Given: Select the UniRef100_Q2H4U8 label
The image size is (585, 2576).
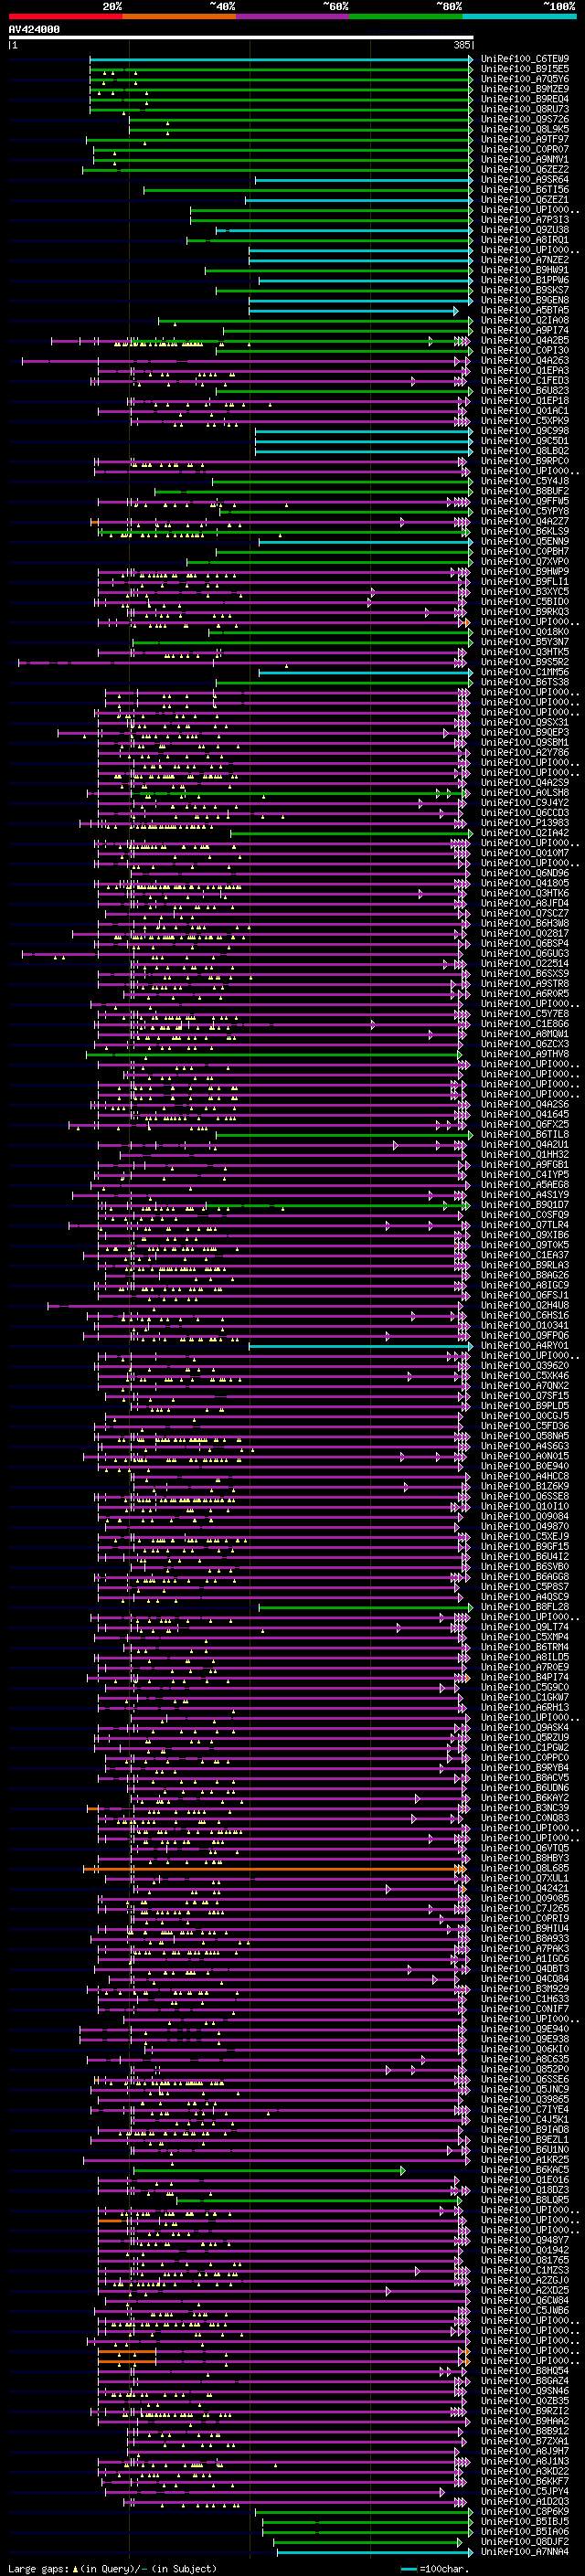Looking at the screenshot, I should point(525,1305).
